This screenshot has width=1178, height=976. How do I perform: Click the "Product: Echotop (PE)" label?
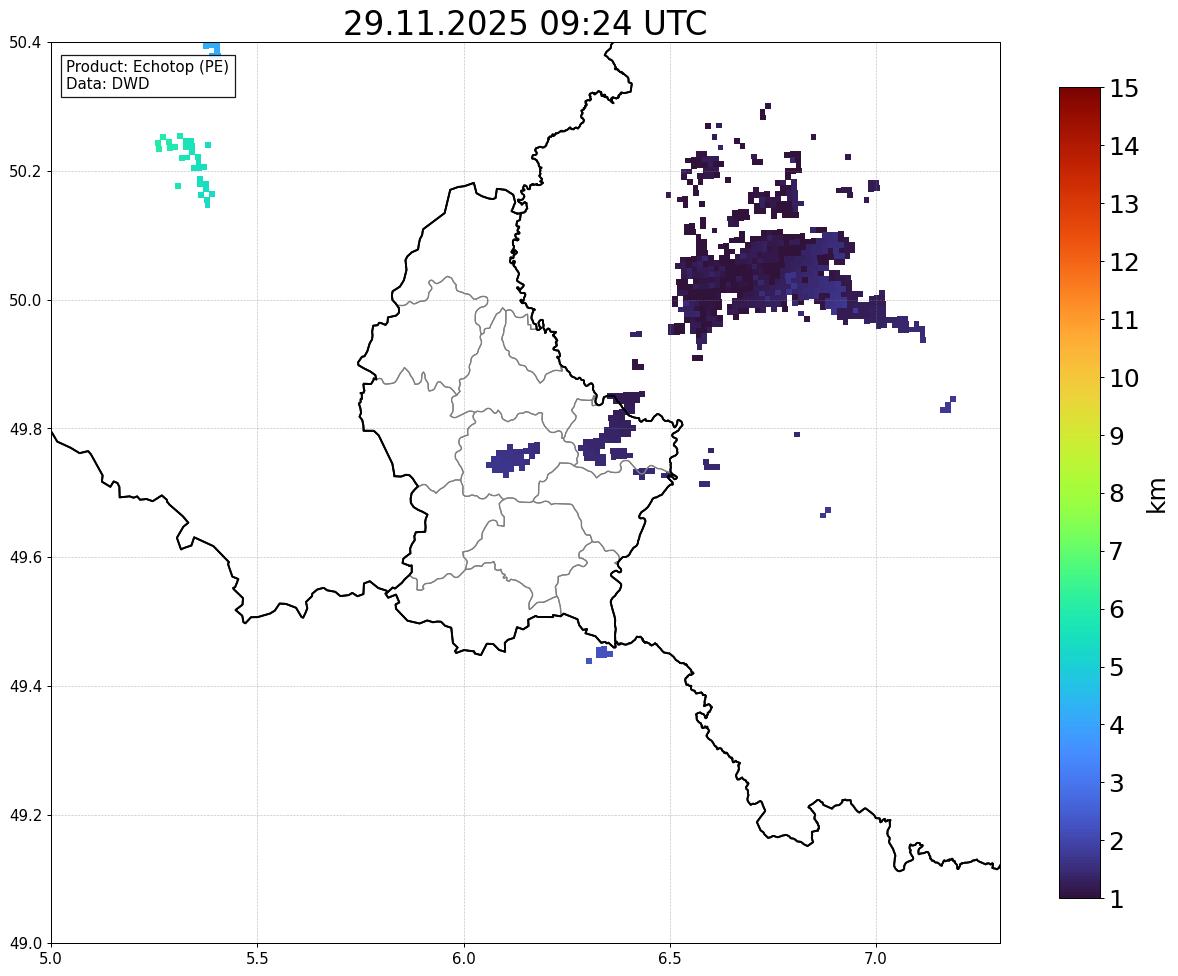tap(147, 66)
